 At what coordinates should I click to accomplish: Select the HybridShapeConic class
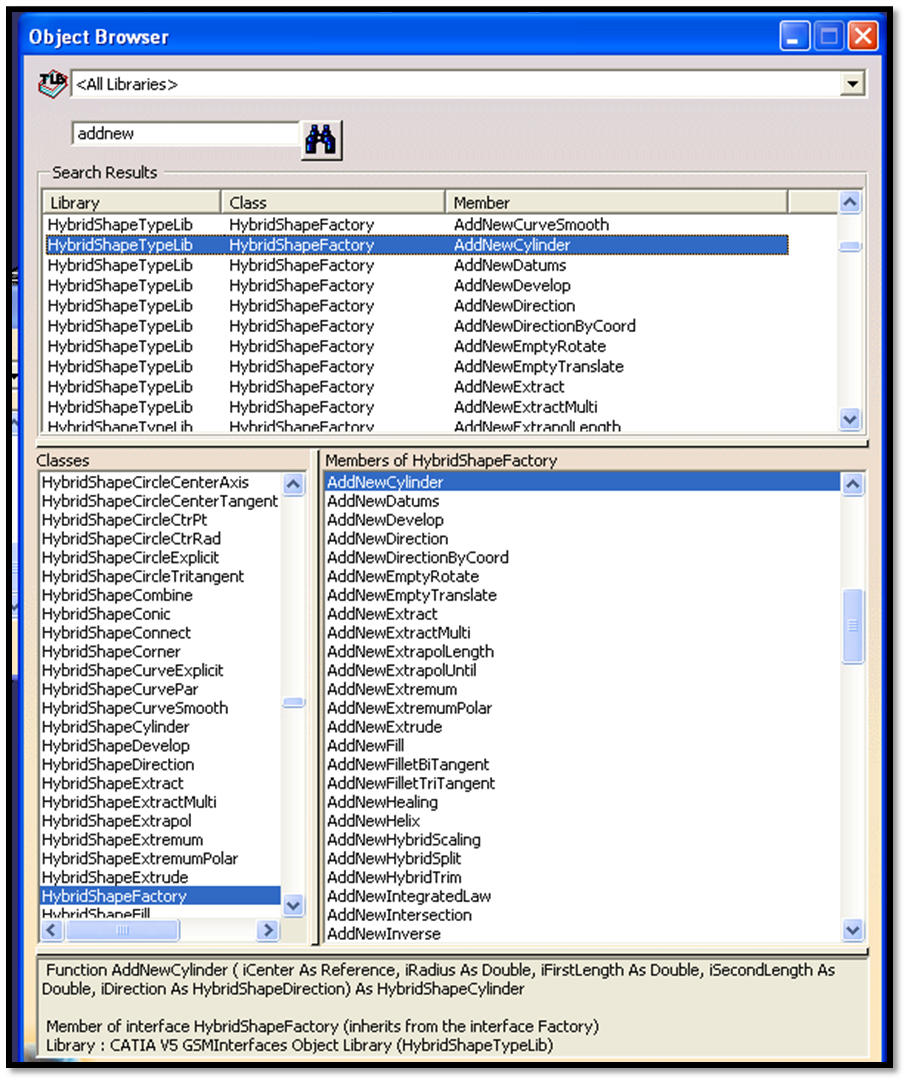click(x=160, y=613)
